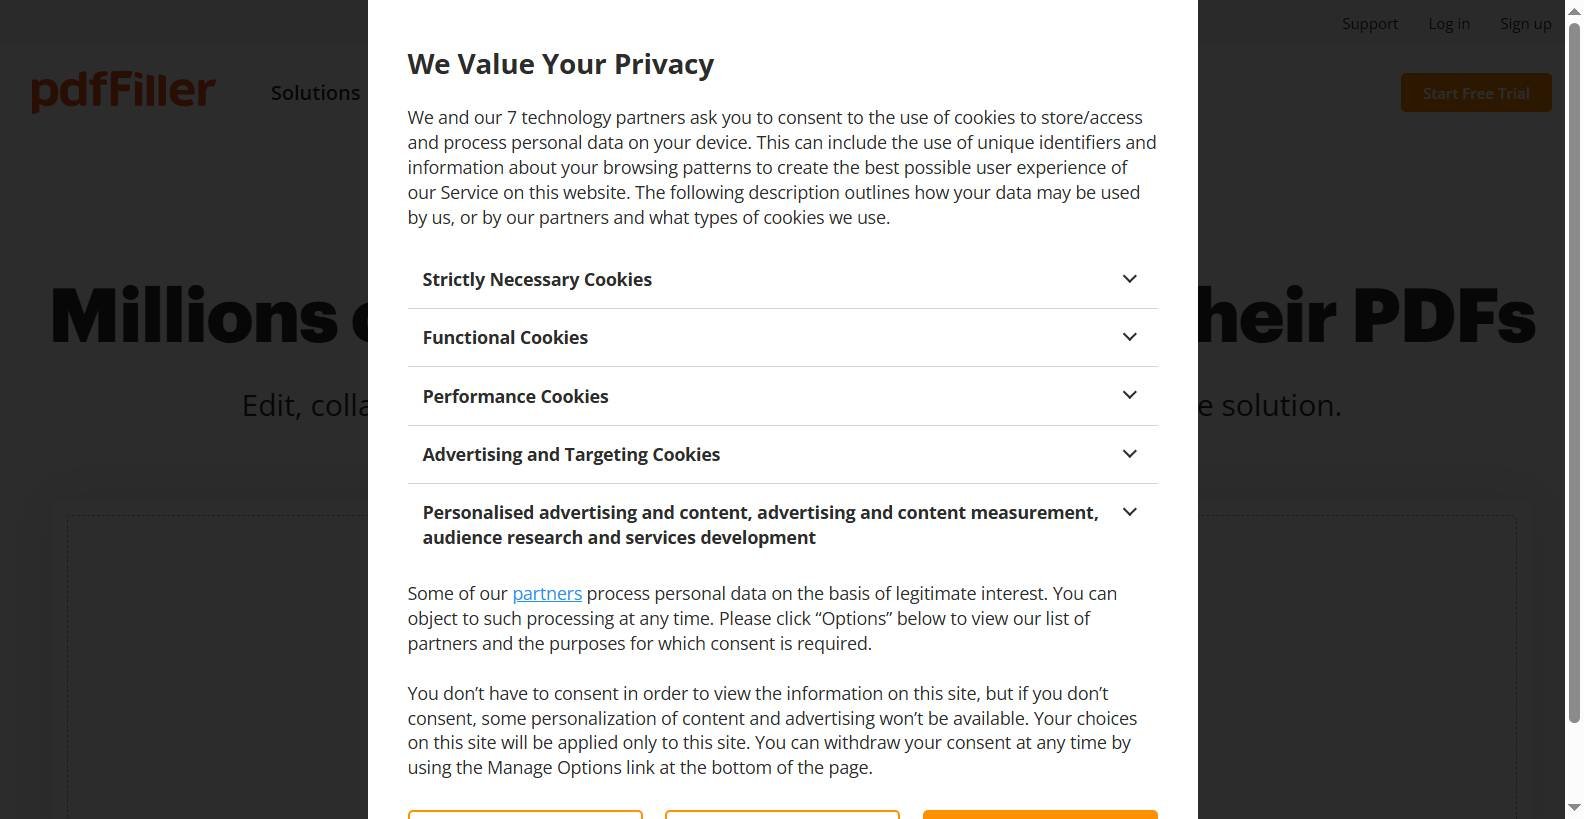
Task: Follow the partners hyperlink
Action: tap(547, 594)
